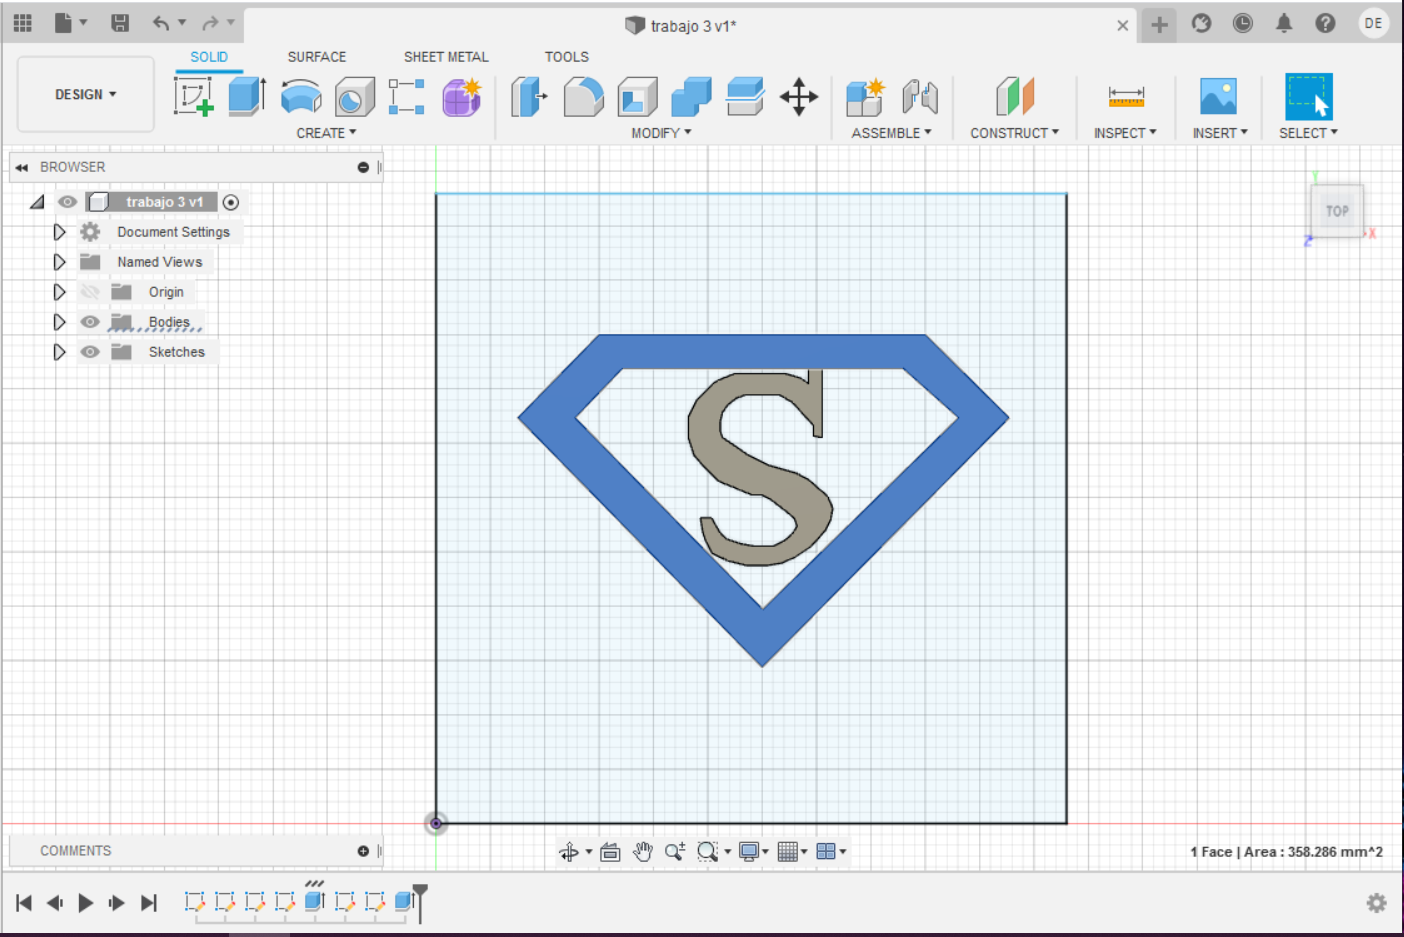Jump to timeline beginning
The image size is (1404, 937).
(x=24, y=903)
